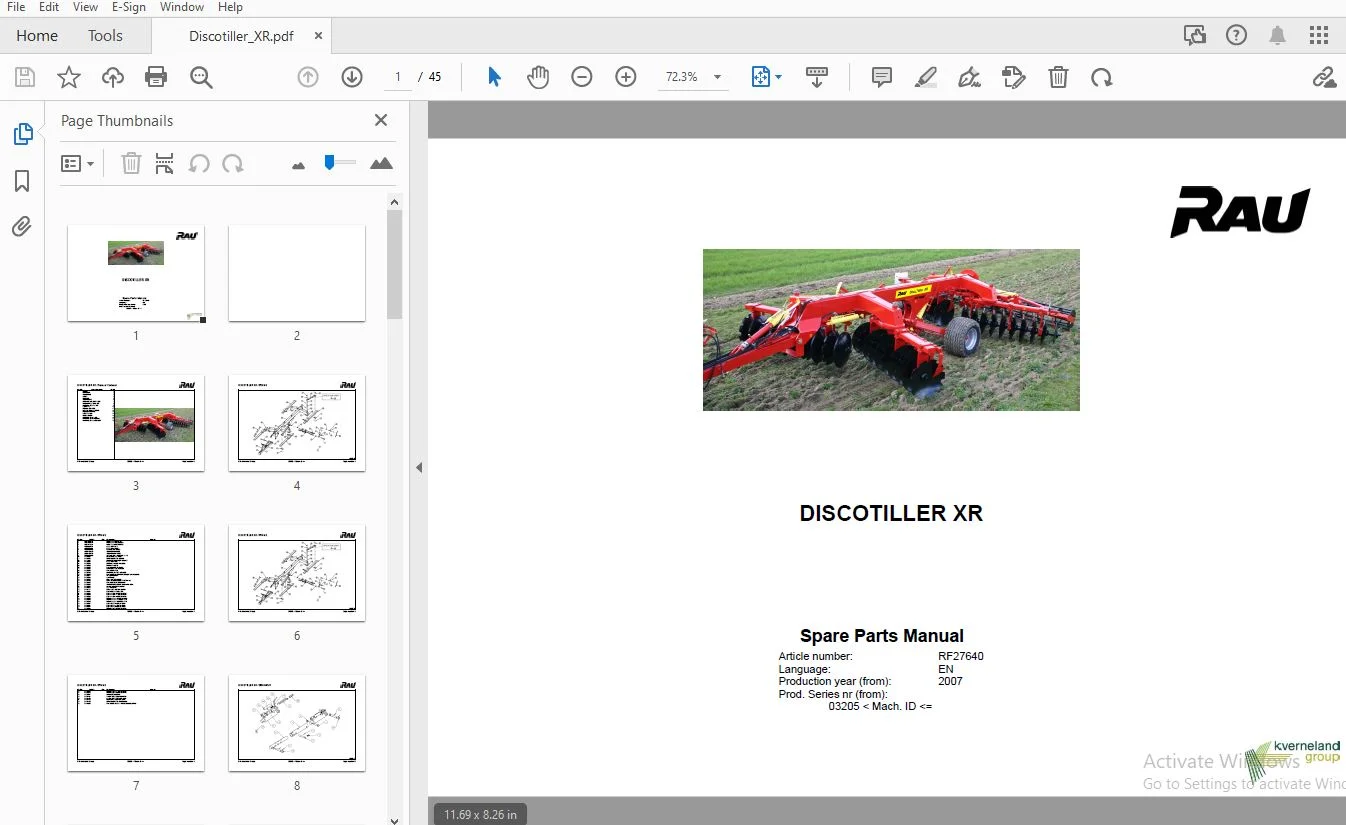The height and width of the screenshot is (825, 1346).
Task: Click the scrolling mode keyboard icon
Action: pyautogui.click(x=817, y=77)
